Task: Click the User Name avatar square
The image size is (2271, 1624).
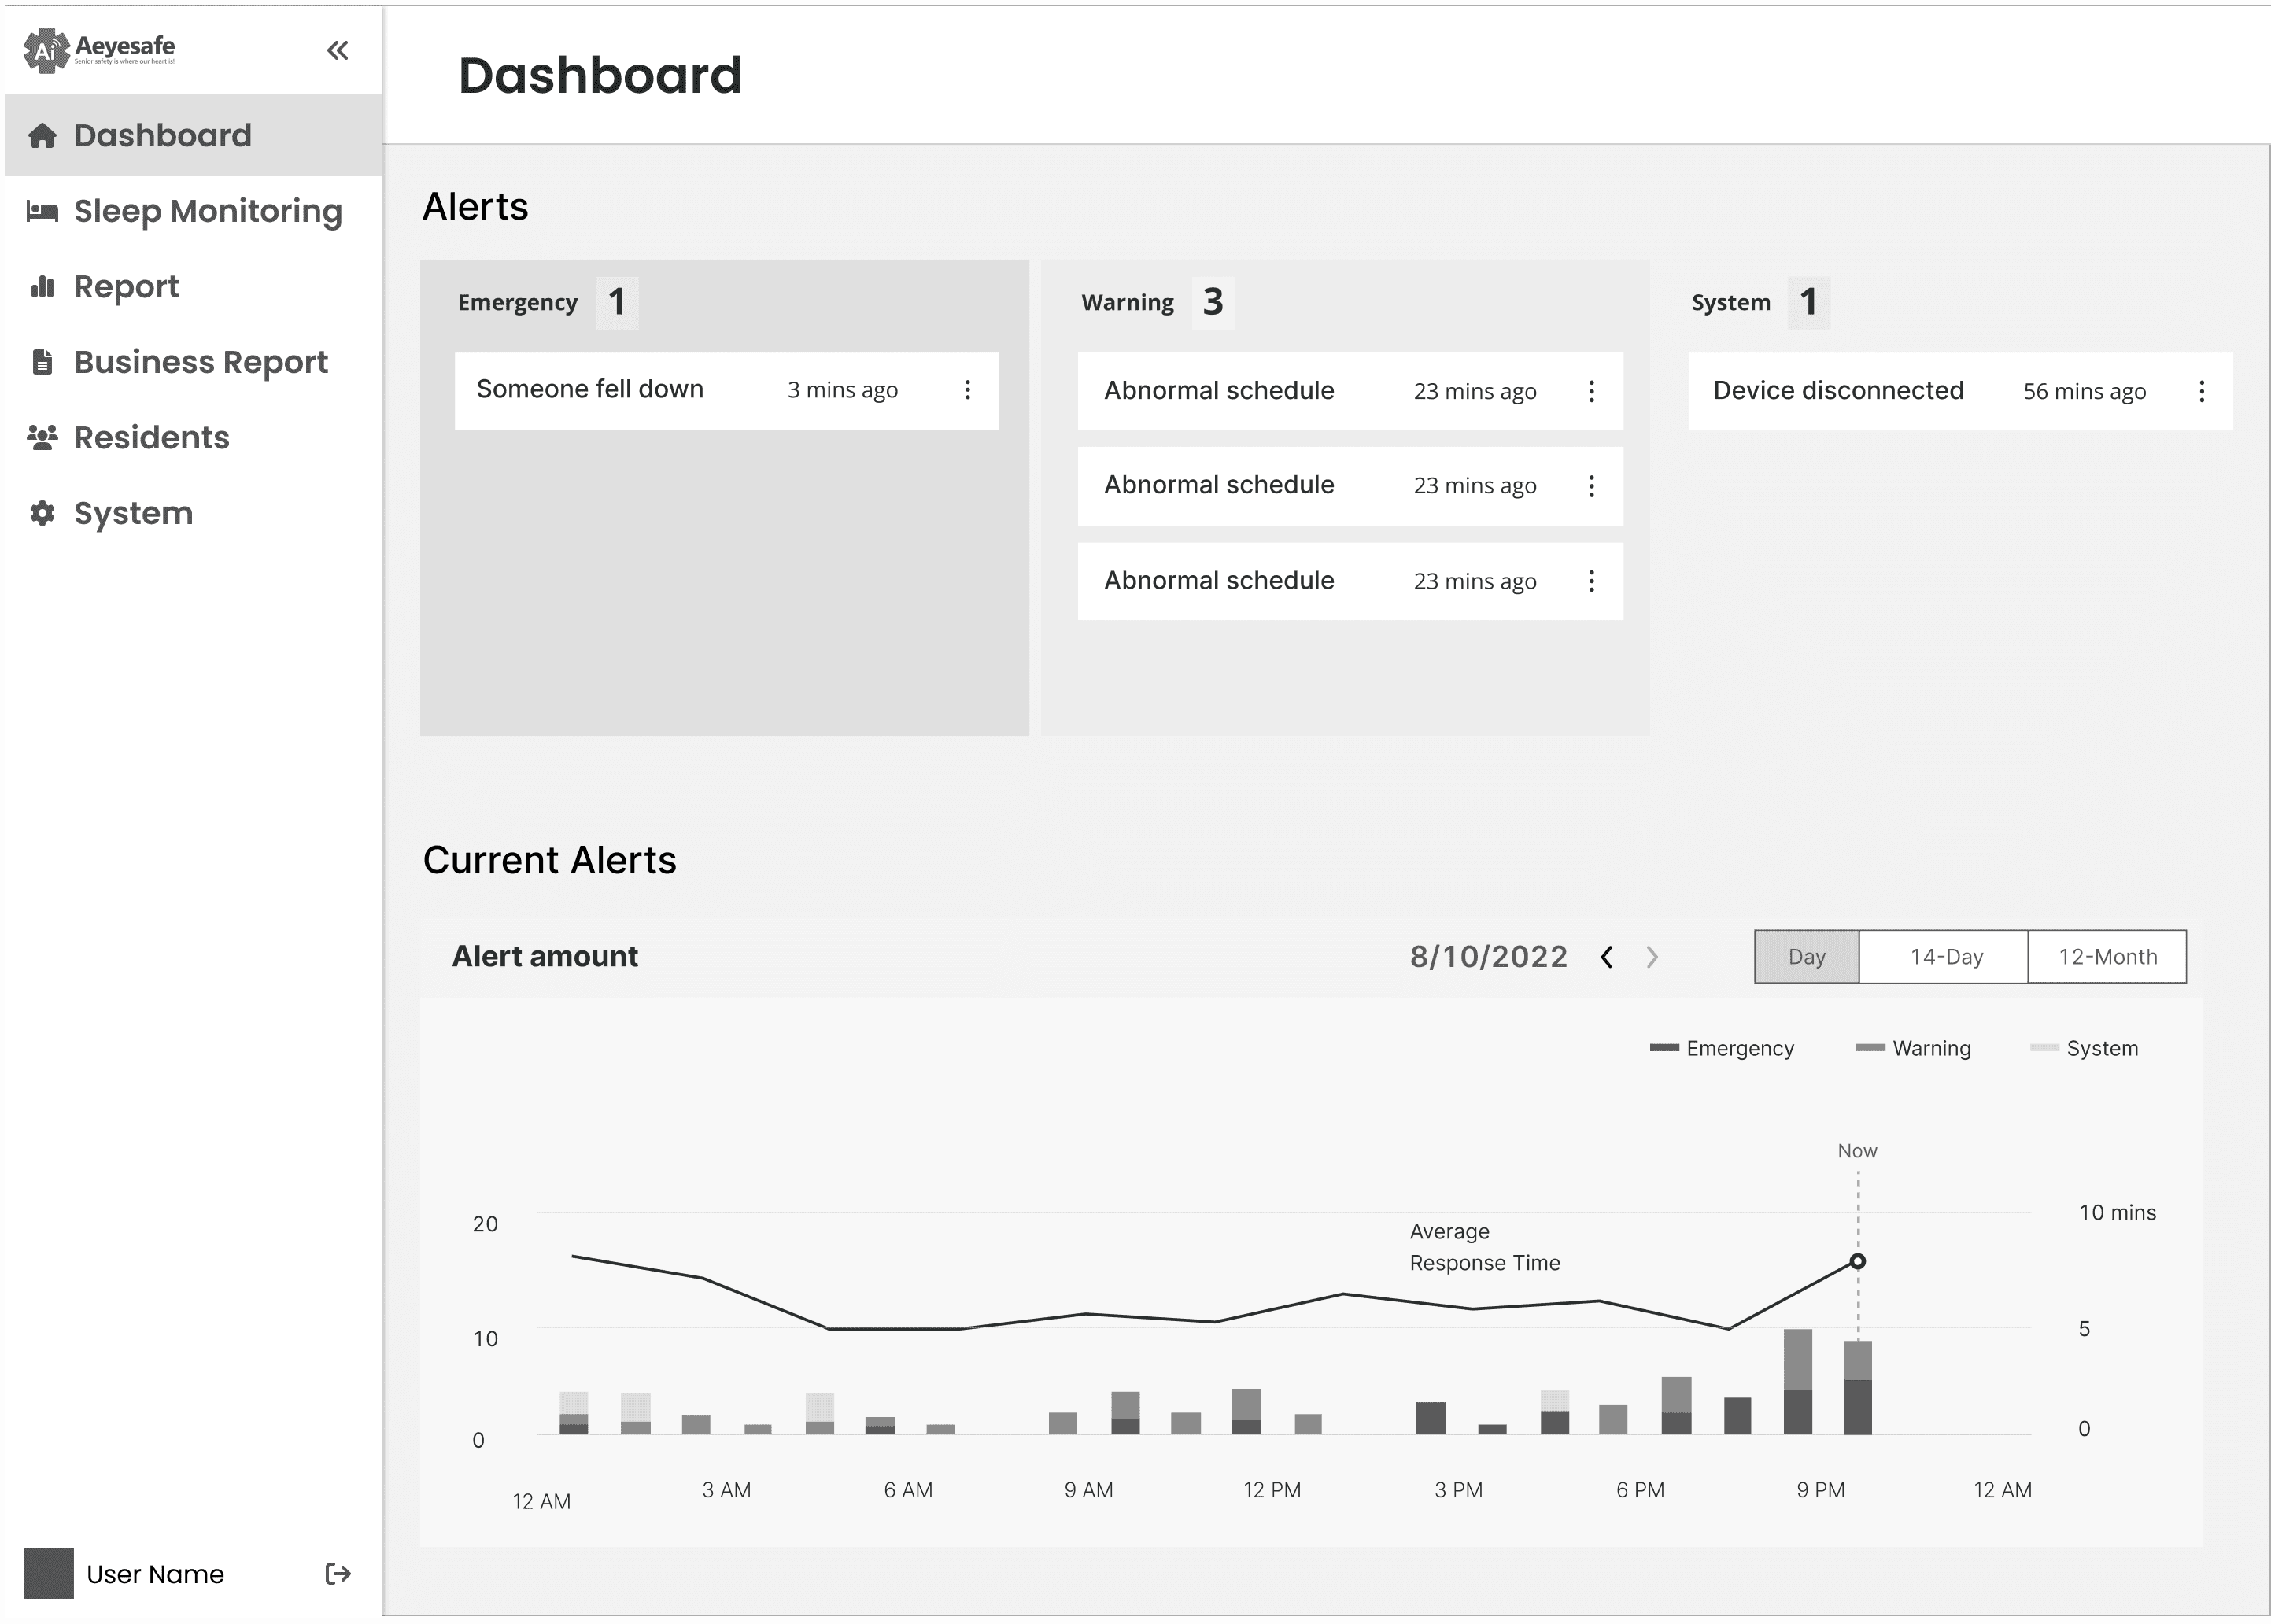Action: tap(48, 1573)
